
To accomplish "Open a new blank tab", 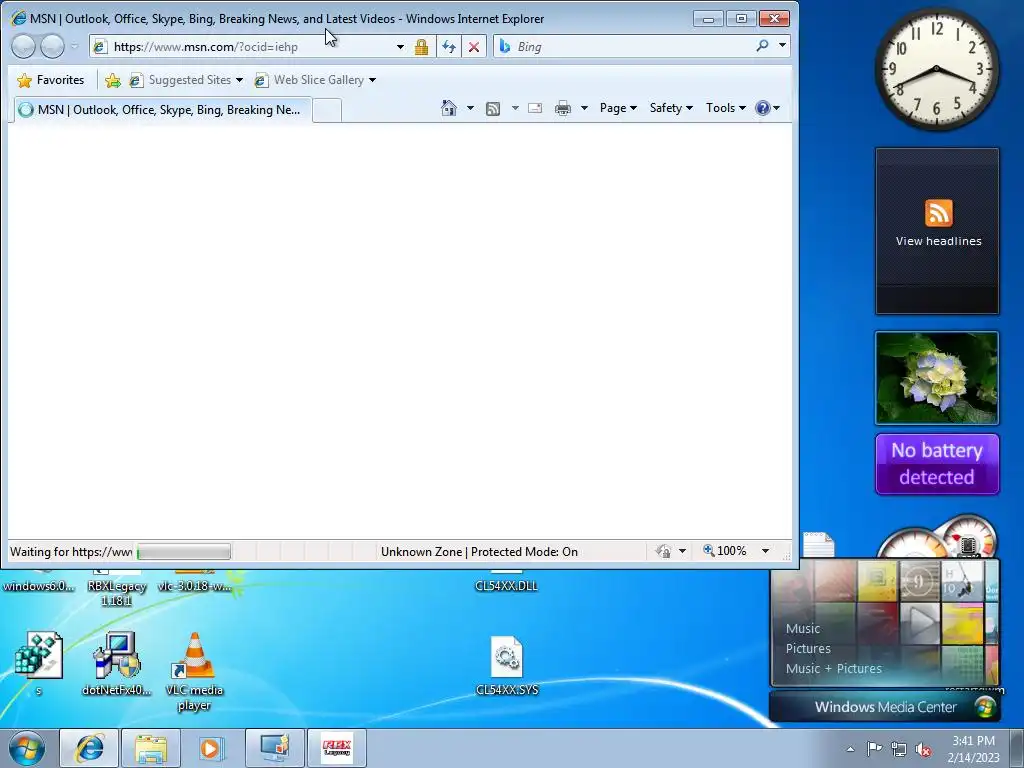I will coord(327,110).
